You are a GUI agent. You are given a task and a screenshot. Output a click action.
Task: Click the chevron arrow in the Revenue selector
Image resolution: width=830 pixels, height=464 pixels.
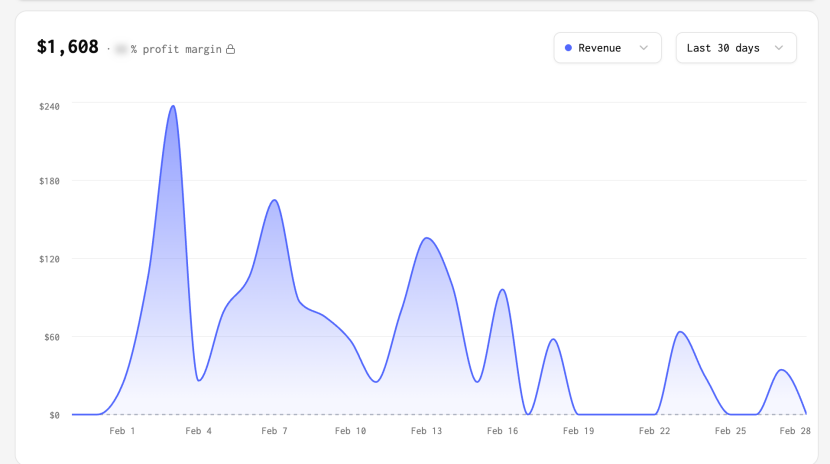[643, 48]
